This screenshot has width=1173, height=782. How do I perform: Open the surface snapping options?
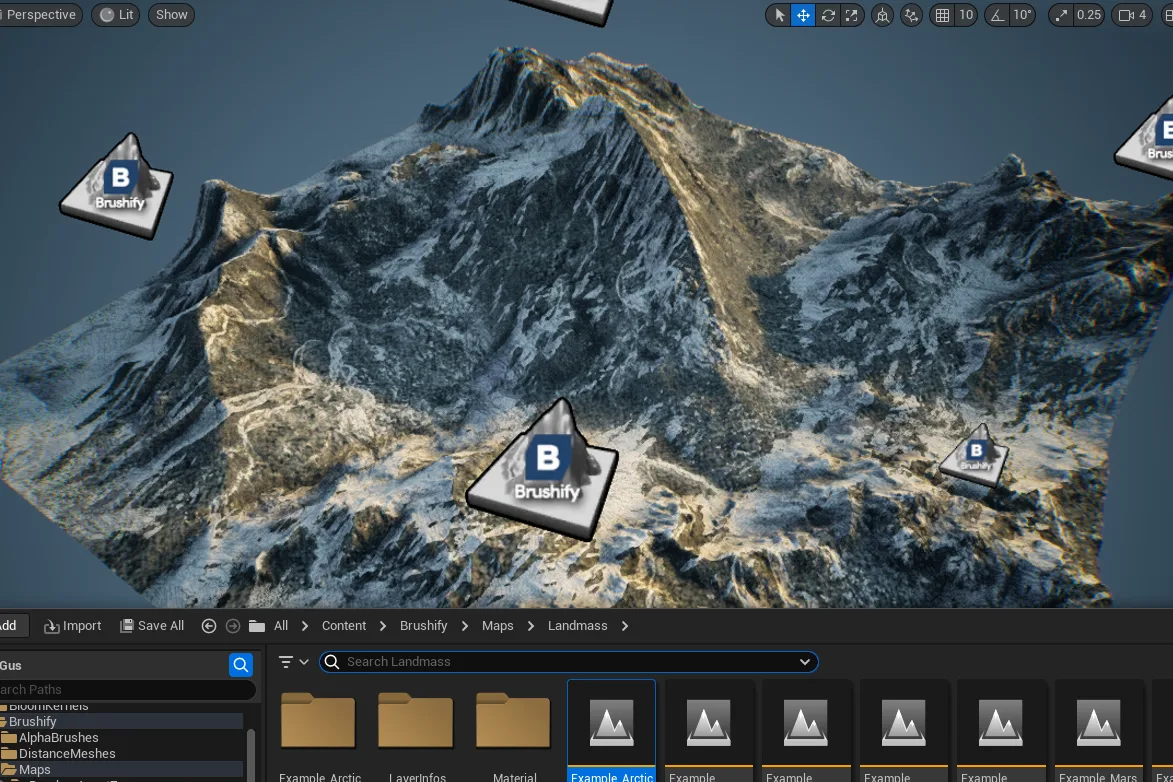pos(911,15)
